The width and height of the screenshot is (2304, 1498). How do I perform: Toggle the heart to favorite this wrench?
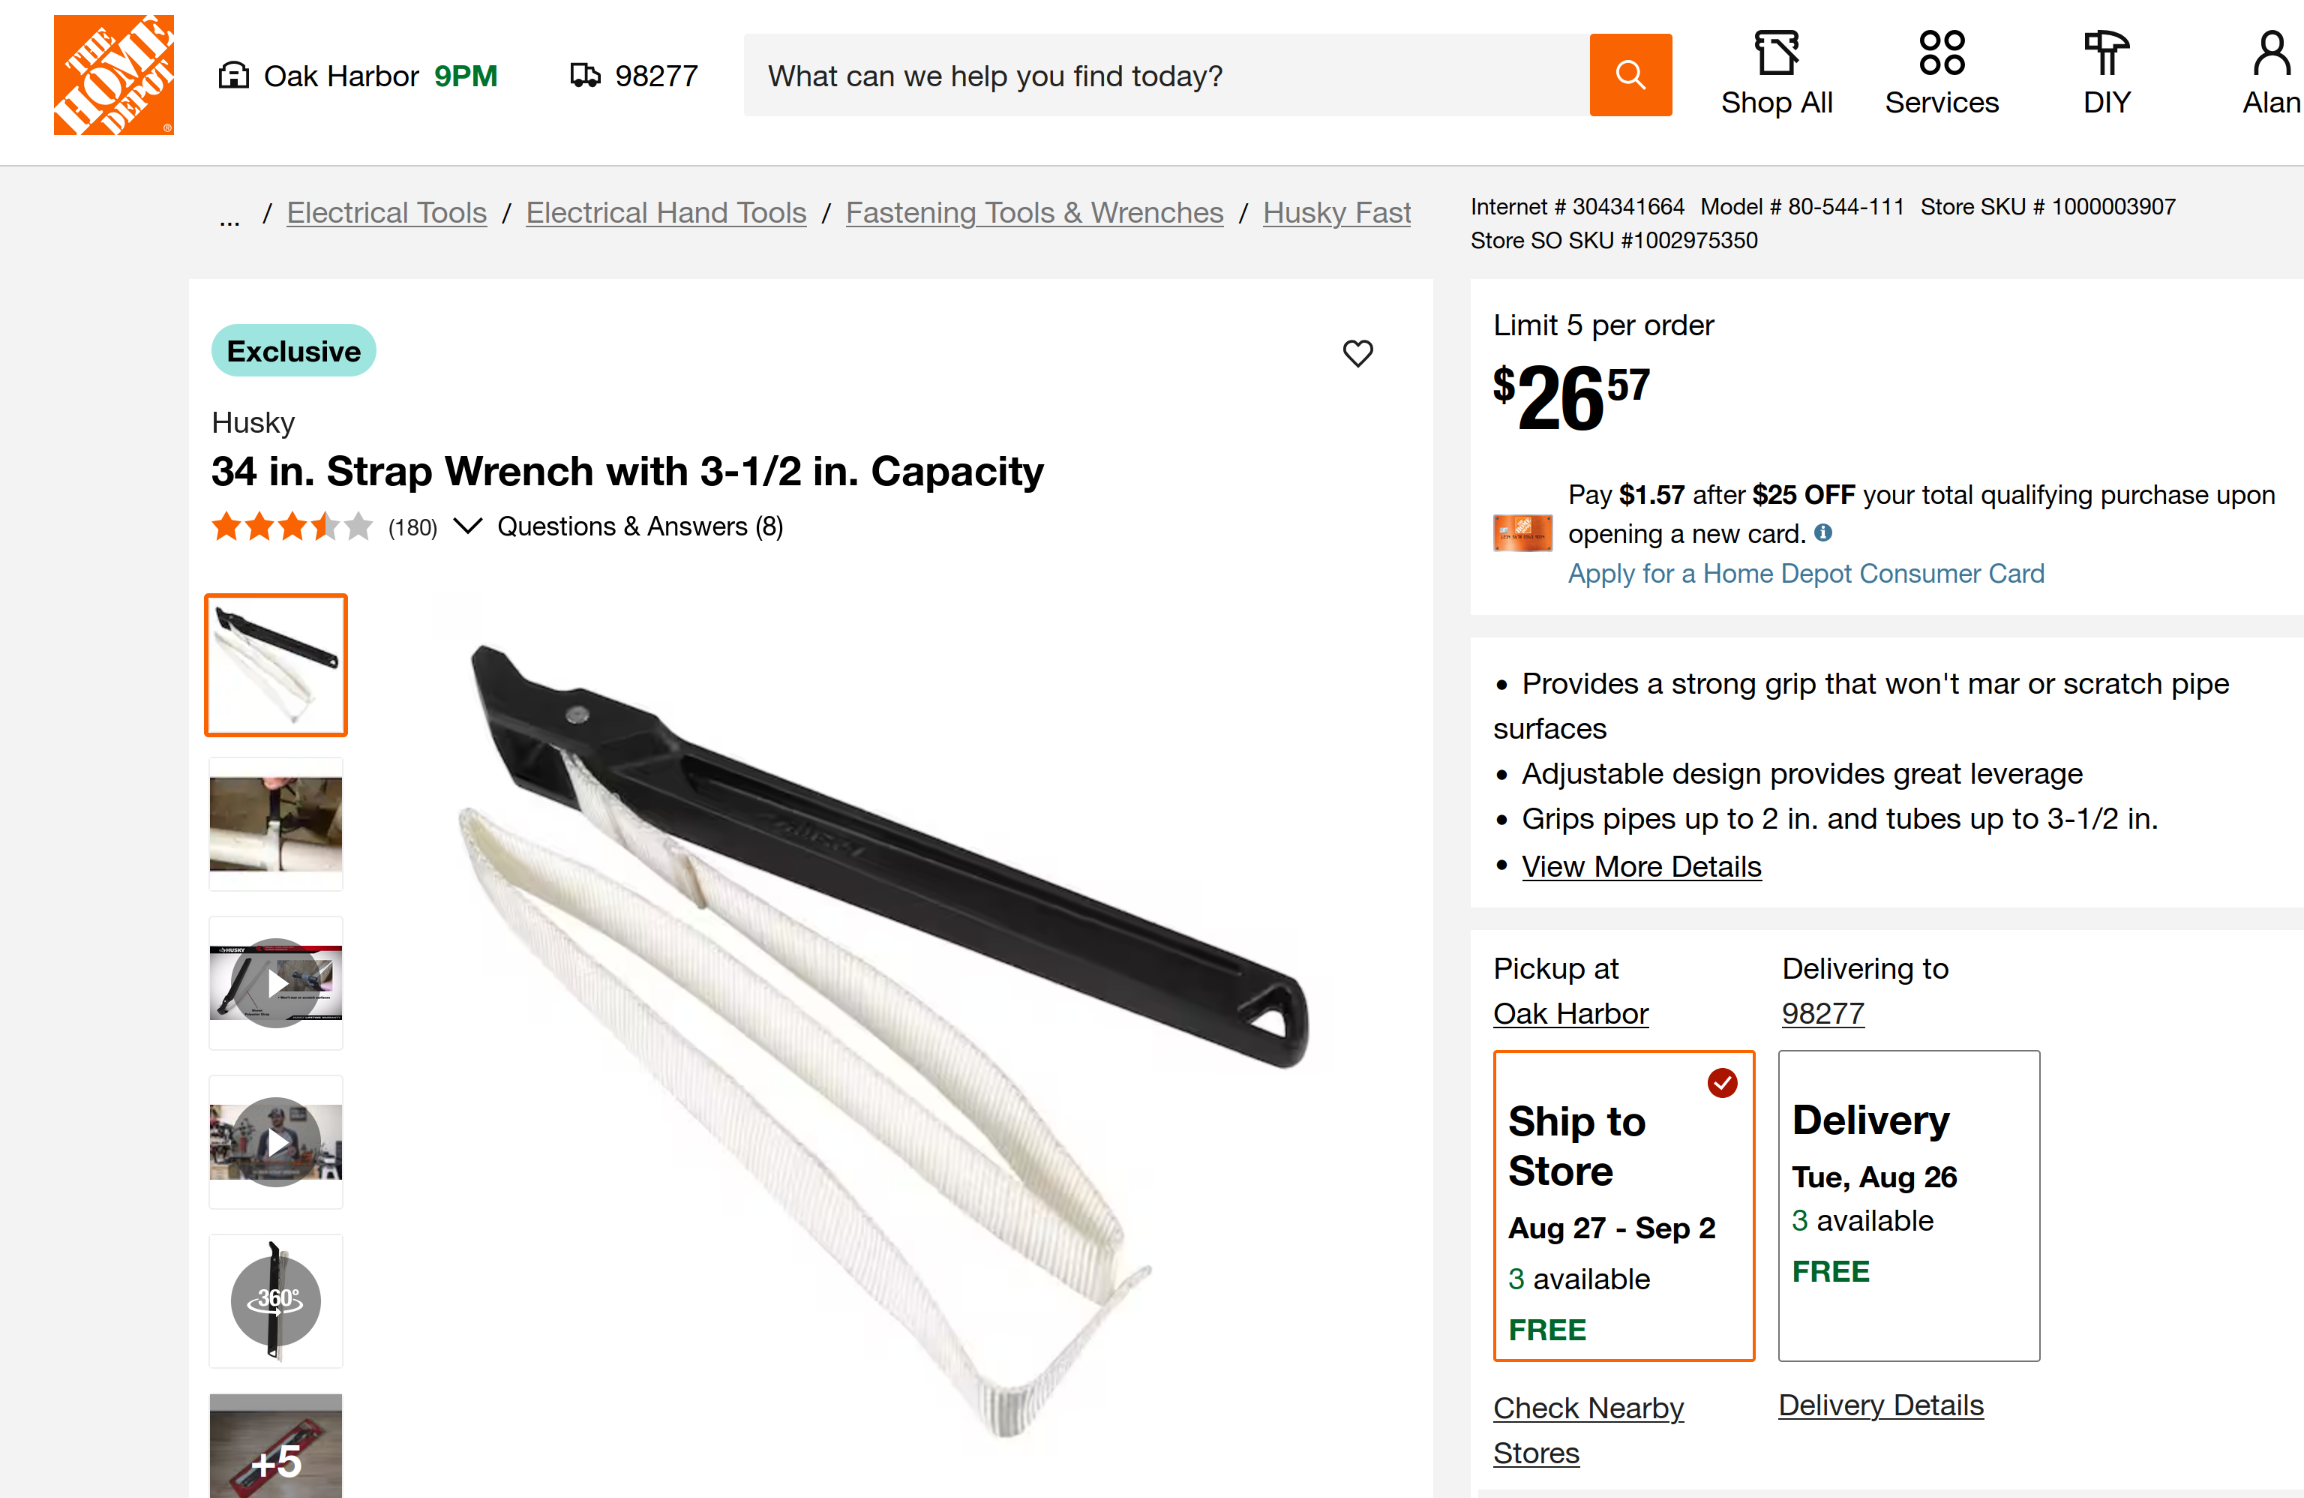(x=1358, y=353)
